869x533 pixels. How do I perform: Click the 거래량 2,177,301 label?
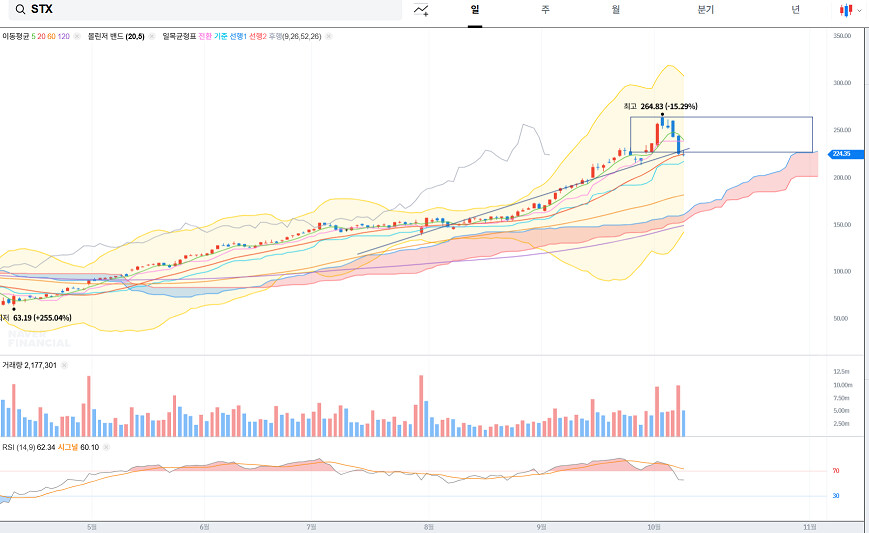point(29,365)
